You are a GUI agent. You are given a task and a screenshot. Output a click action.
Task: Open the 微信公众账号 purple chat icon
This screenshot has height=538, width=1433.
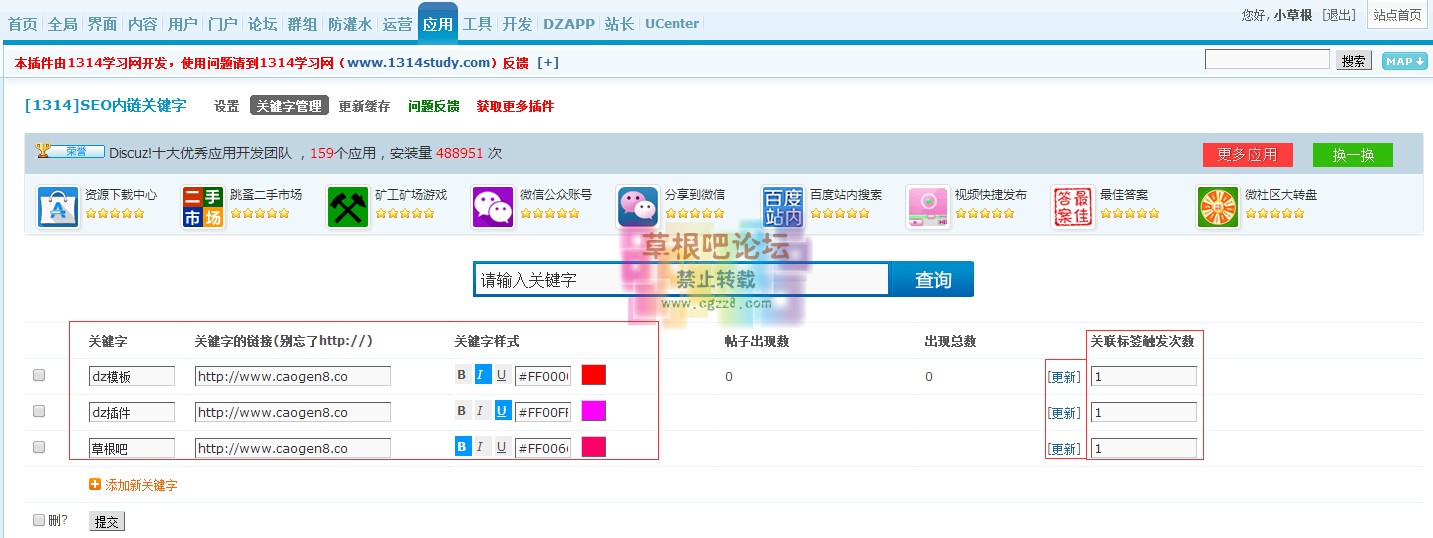pos(493,207)
